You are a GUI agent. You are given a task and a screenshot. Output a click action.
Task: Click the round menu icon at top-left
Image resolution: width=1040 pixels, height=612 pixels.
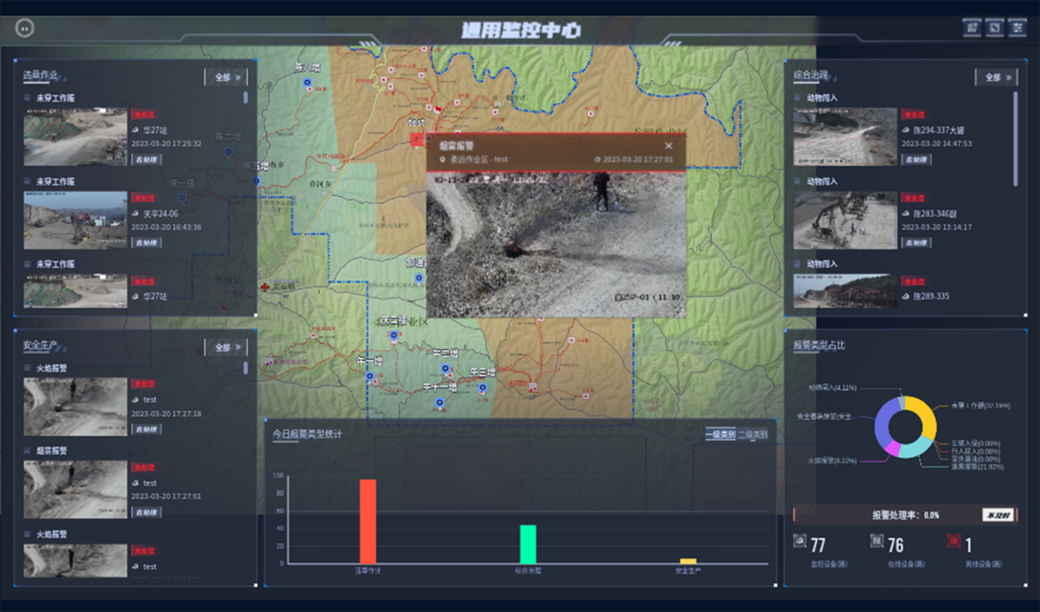(25, 29)
